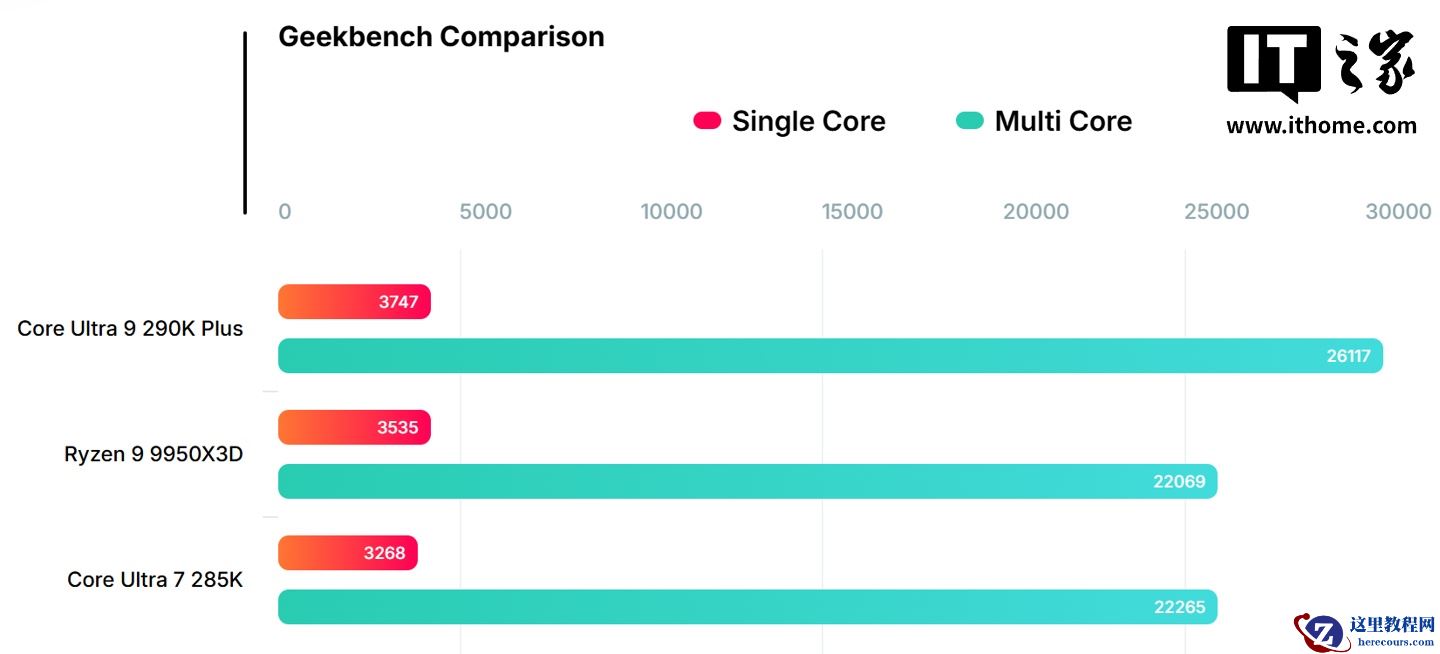Click the 22265 multi core bar
The image size is (1440, 654).
tap(747, 607)
